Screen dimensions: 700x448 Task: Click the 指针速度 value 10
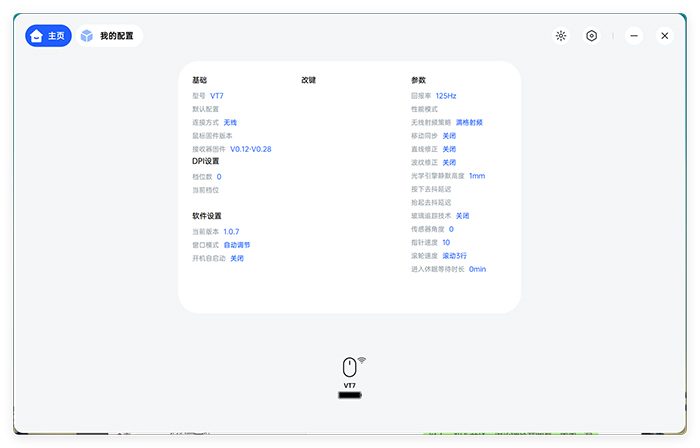pos(446,242)
